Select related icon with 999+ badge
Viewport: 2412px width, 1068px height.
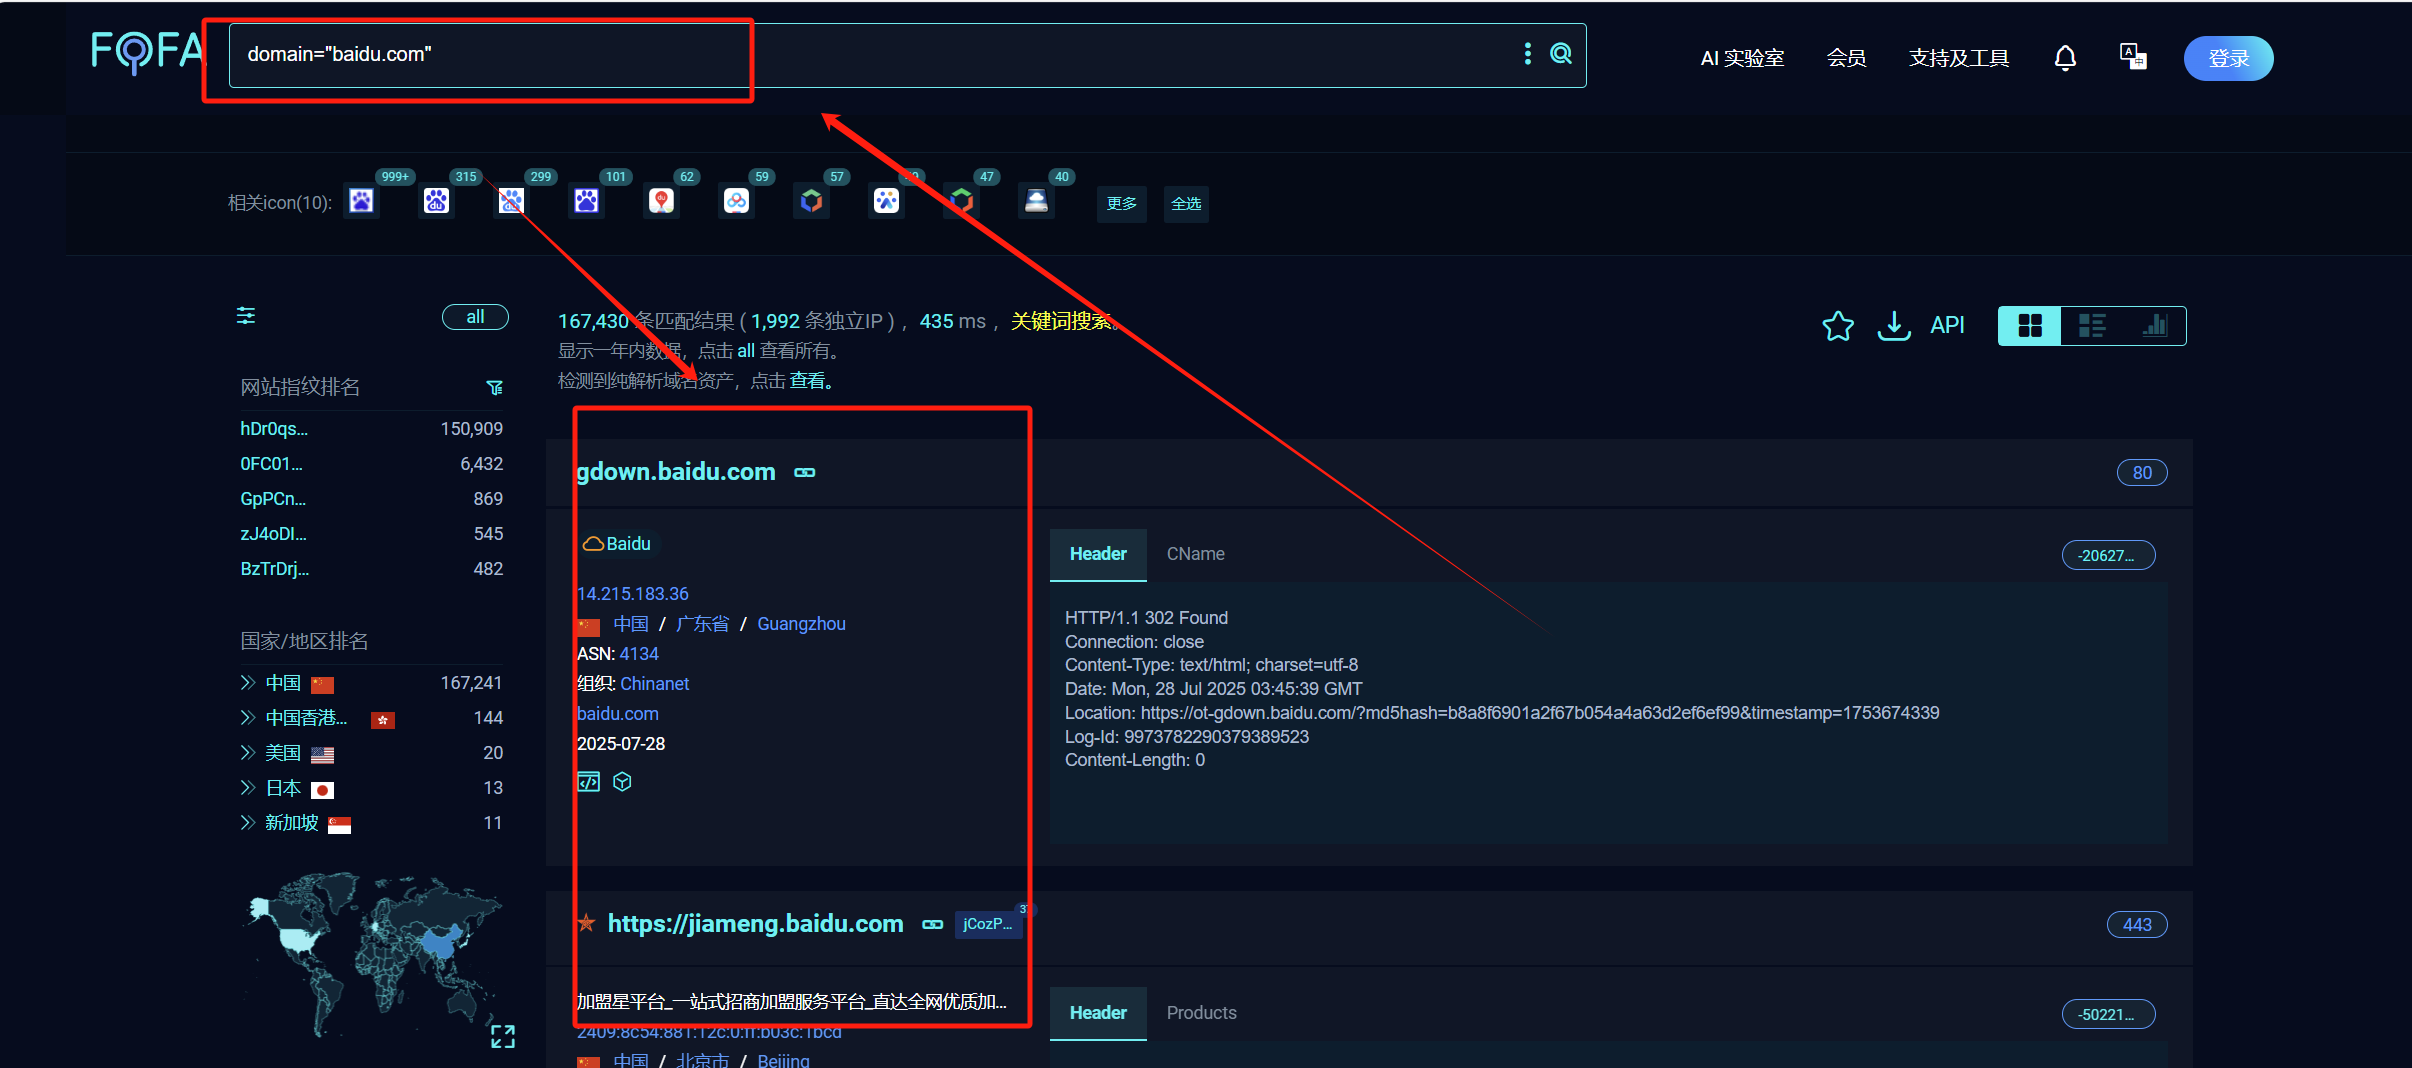click(x=362, y=201)
